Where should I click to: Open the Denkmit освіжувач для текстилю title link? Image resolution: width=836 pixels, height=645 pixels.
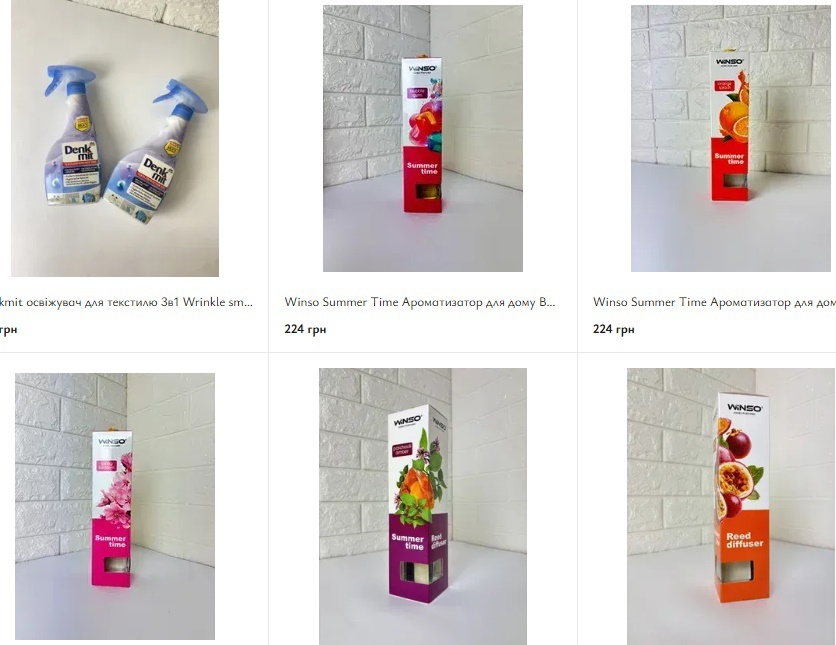point(126,302)
